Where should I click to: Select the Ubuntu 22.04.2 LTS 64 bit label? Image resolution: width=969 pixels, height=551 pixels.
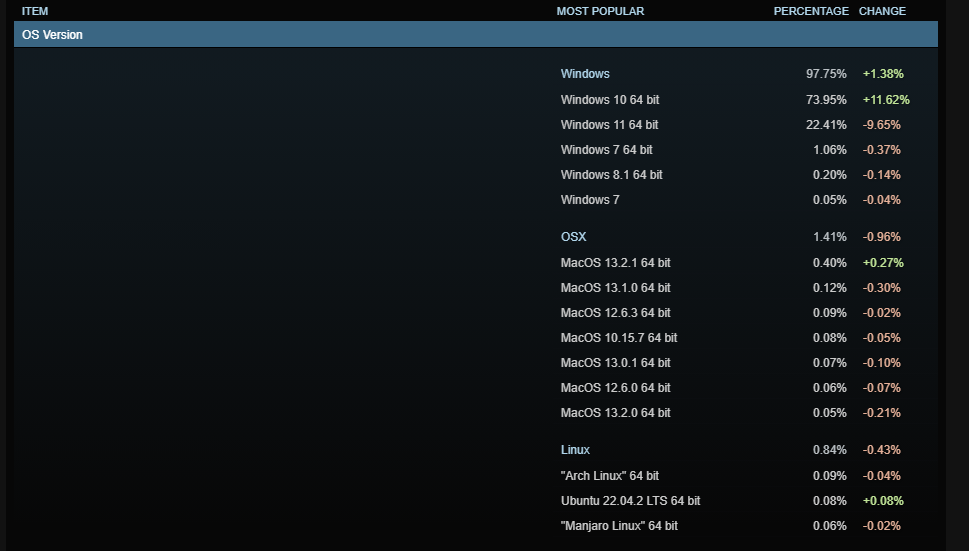tap(630, 501)
